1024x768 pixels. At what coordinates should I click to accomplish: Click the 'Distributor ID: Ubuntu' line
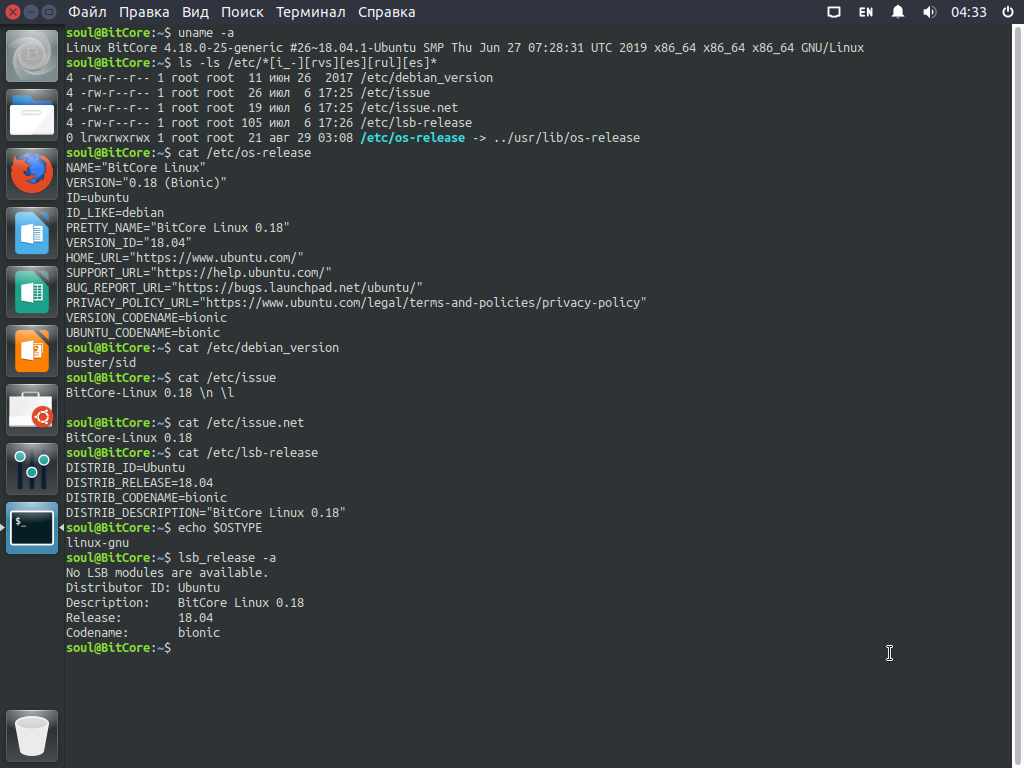click(143, 588)
